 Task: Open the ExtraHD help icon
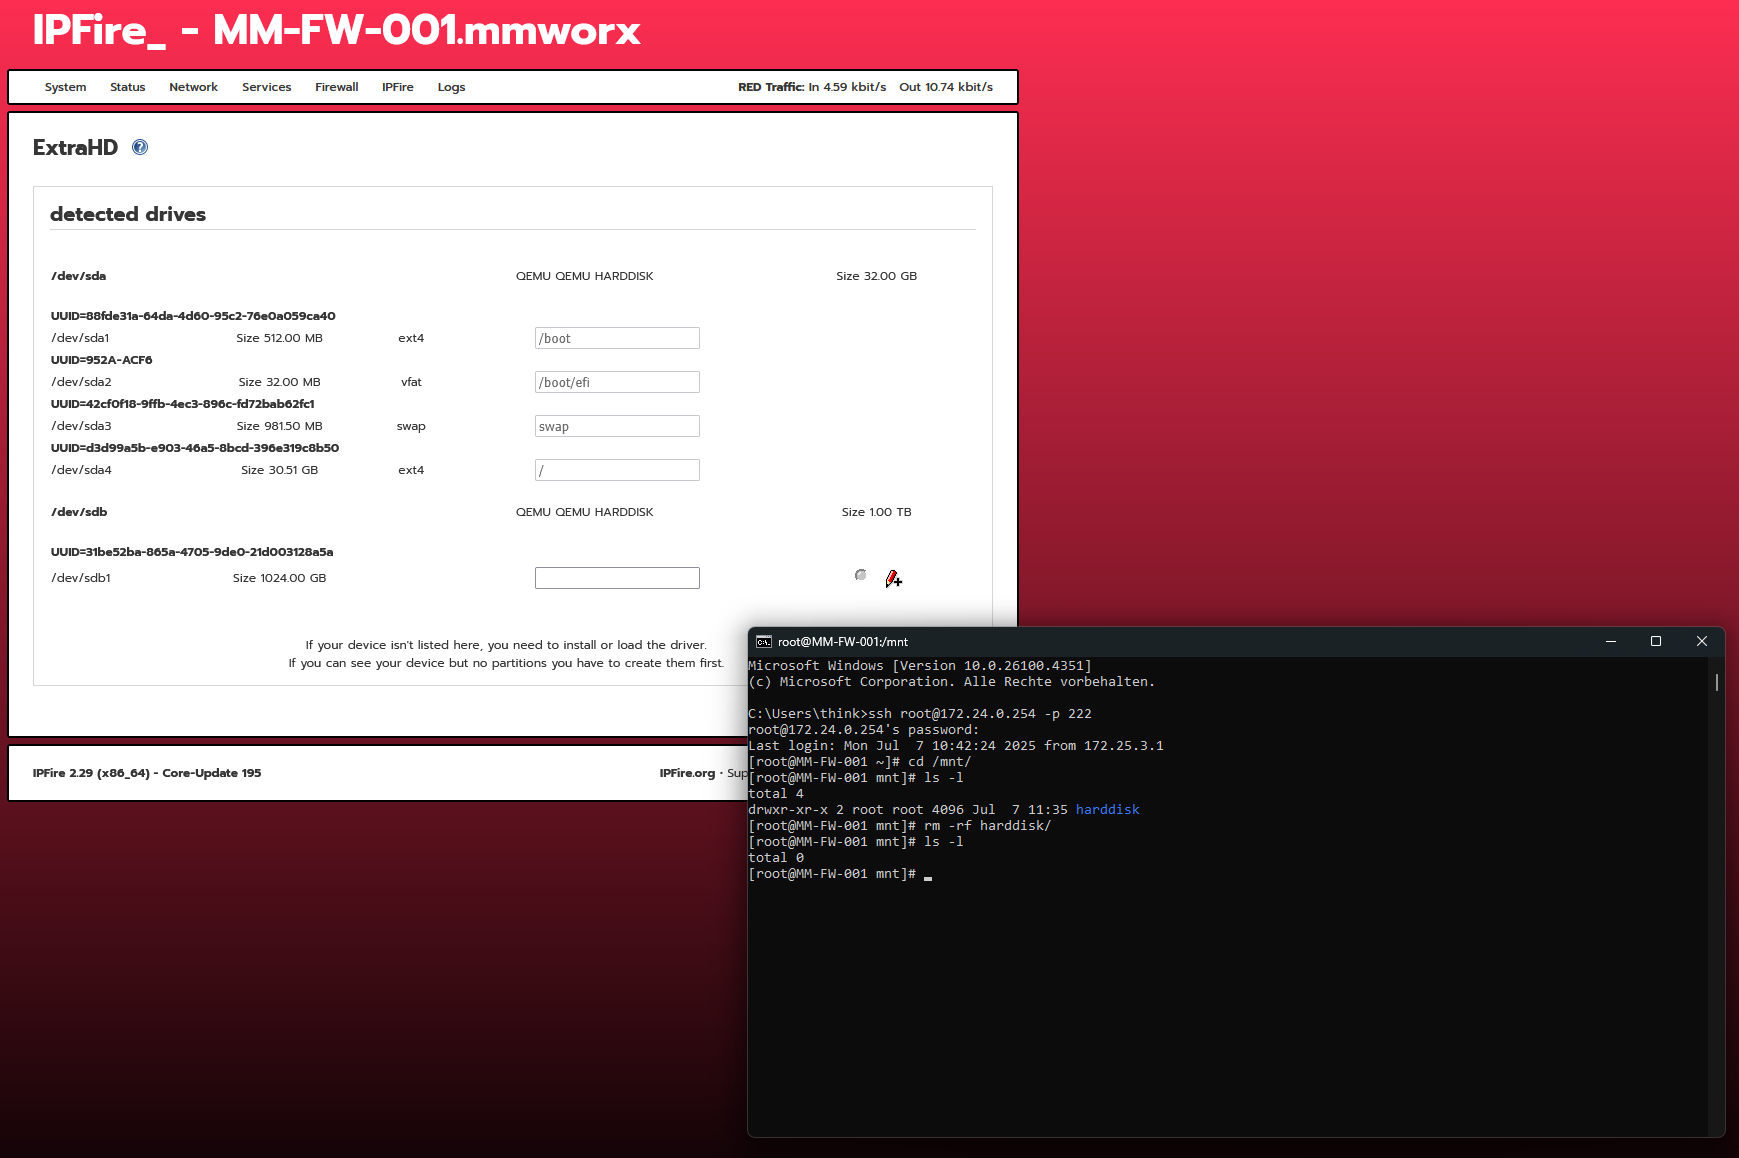(140, 147)
